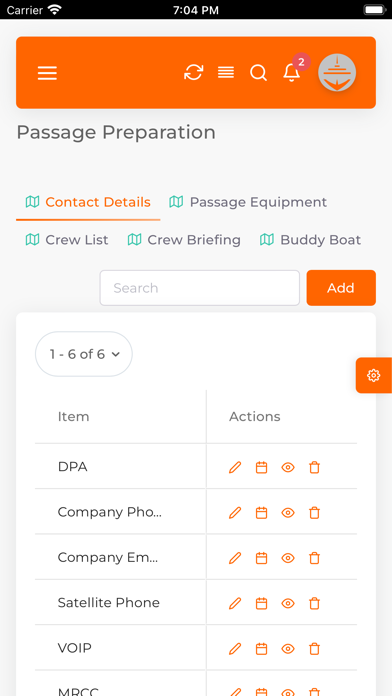Select the Crew List tab
This screenshot has width=392, height=696.
click(x=67, y=240)
